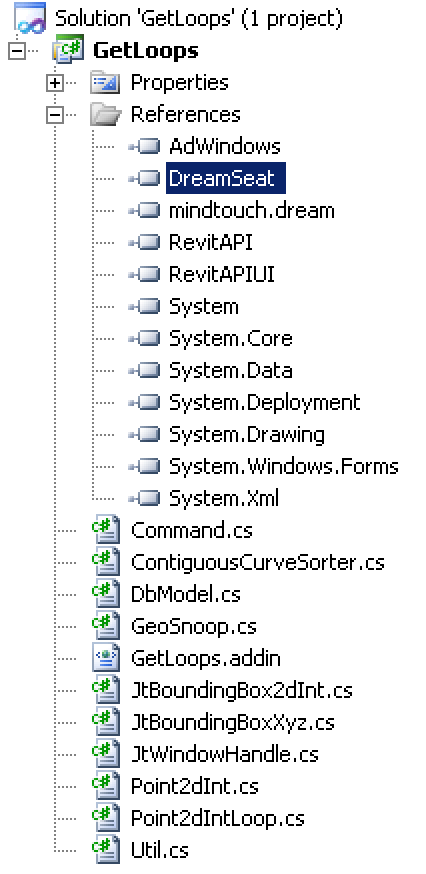Click the System.Core reference icon

(144, 339)
